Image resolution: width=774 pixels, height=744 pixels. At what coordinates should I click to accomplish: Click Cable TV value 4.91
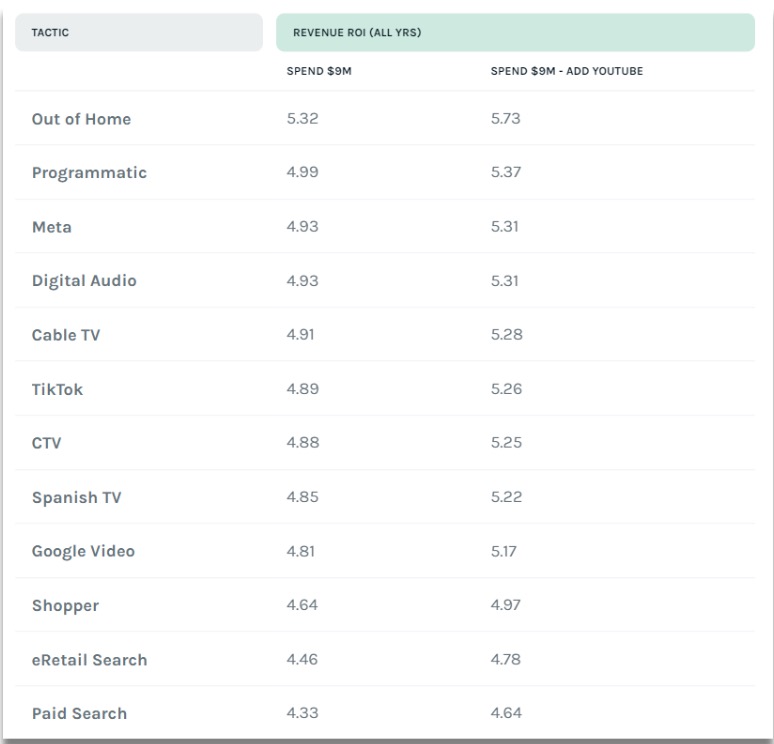pos(301,335)
